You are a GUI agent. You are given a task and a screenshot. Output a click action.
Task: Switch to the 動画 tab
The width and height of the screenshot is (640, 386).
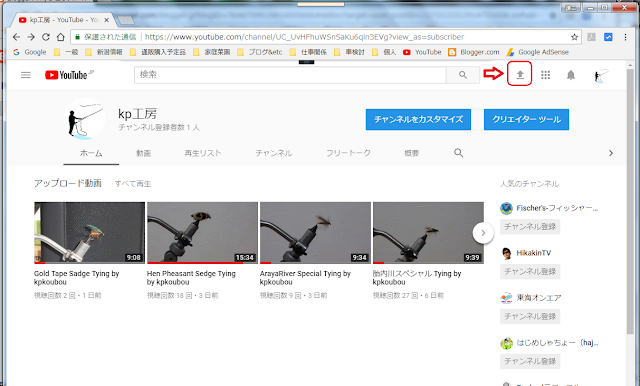(144, 153)
